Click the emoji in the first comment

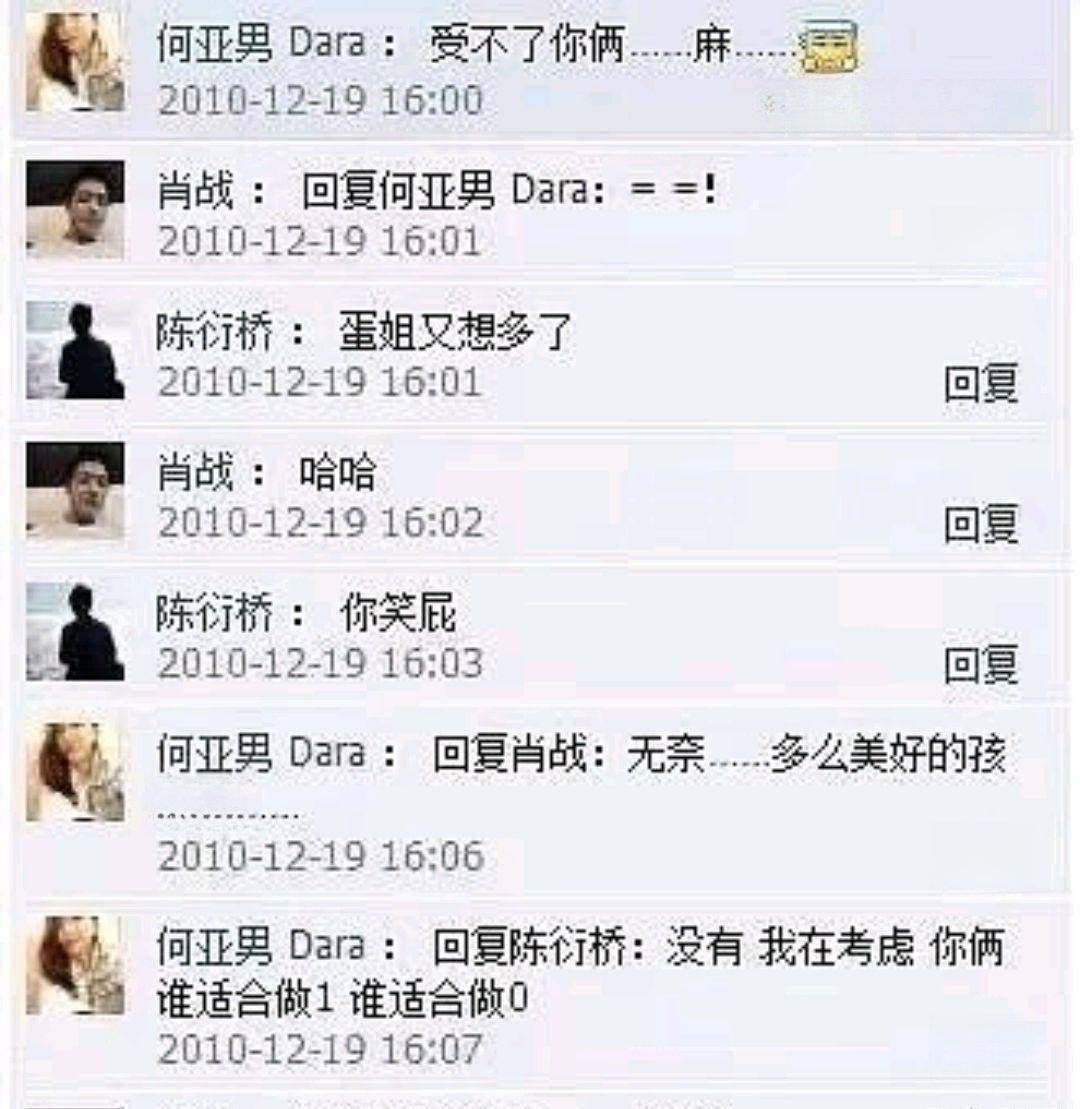[x=828, y=46]
